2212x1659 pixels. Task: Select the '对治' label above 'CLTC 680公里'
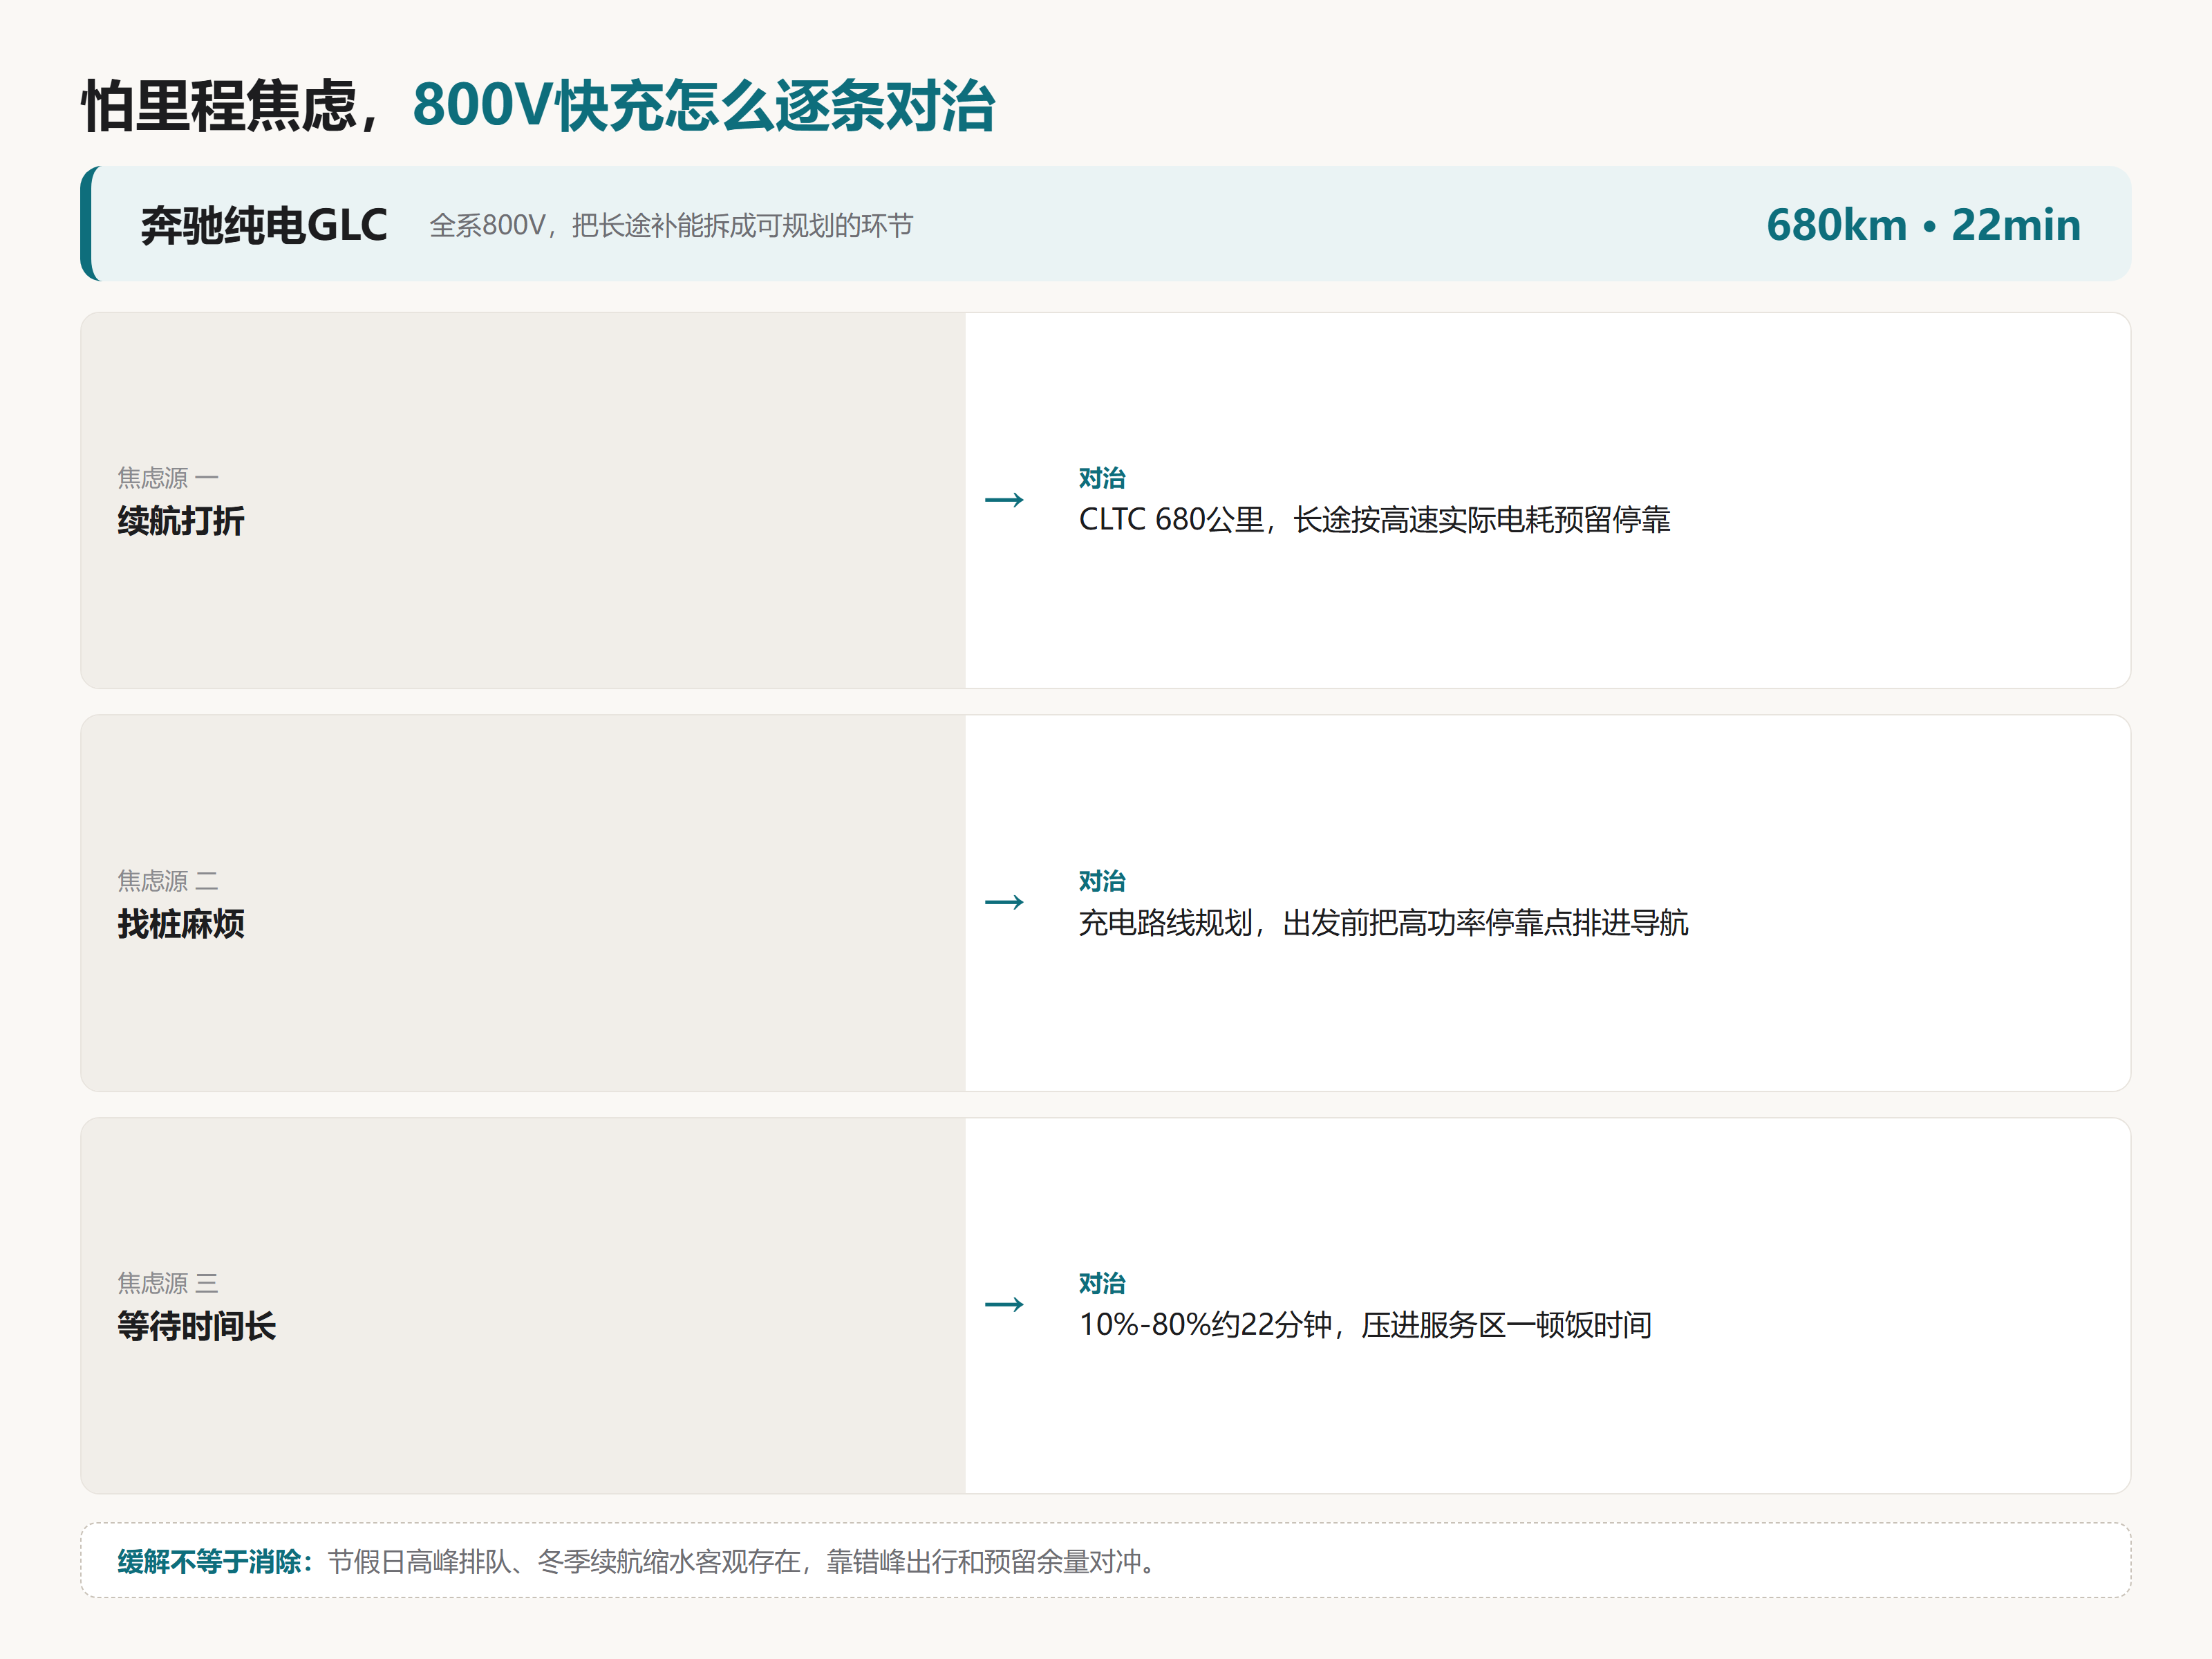tap(1102, 478)
